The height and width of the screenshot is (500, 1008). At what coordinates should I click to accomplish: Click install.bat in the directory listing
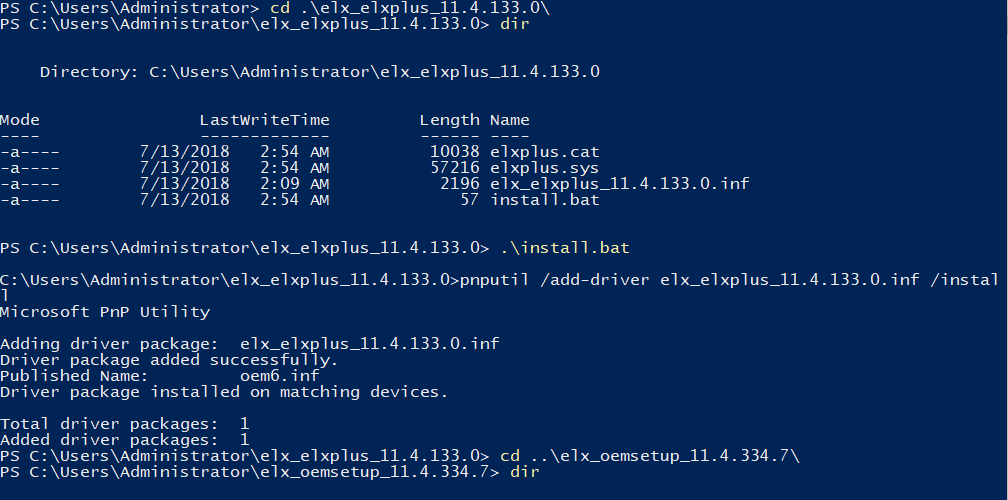pyautogui.click(x=544, y=200)
